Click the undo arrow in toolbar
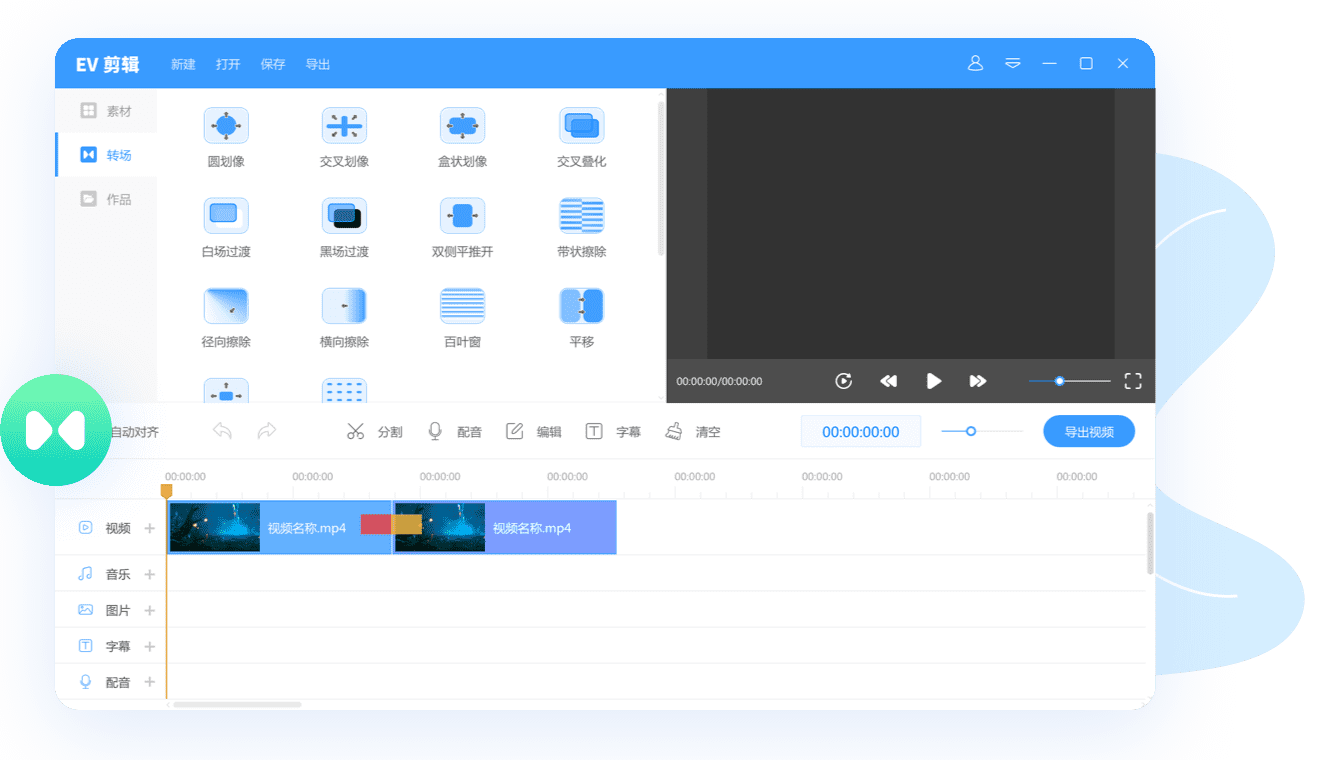 pos(222,432)
